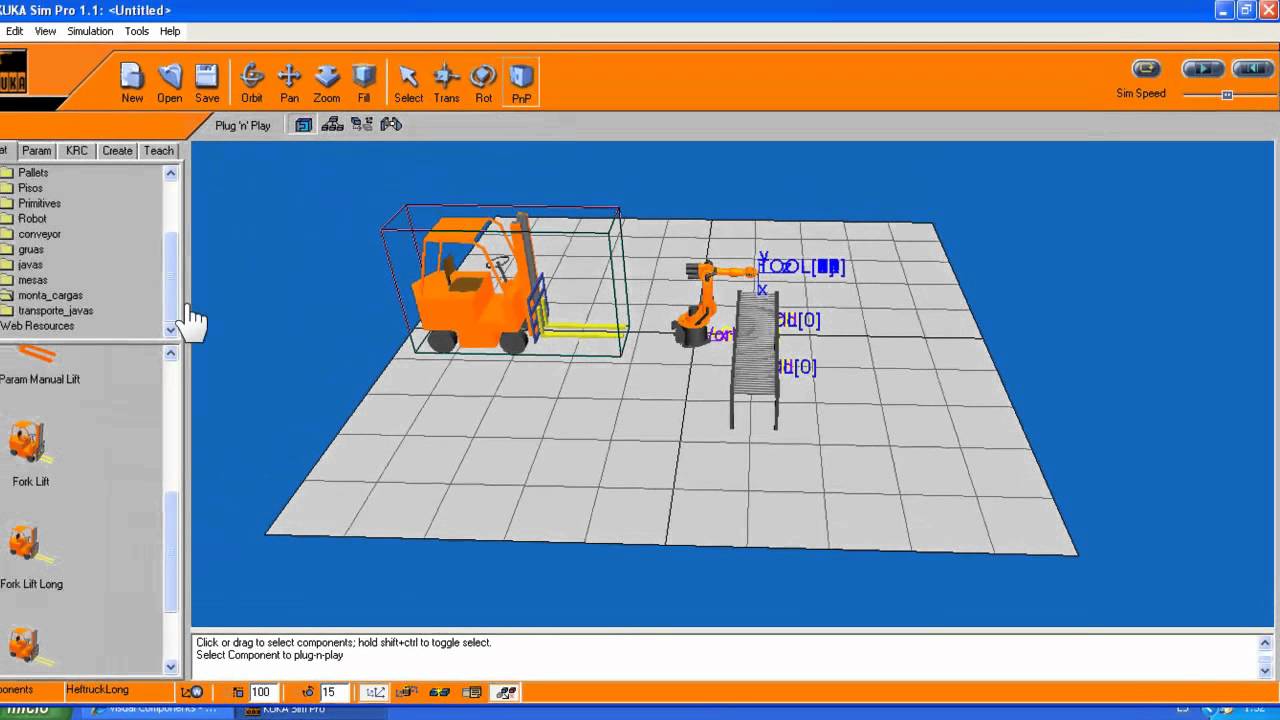1280x720 pixels.
Task: Activate the Orbit view tool
Action: pyautogui.click(x=252, y=83)
